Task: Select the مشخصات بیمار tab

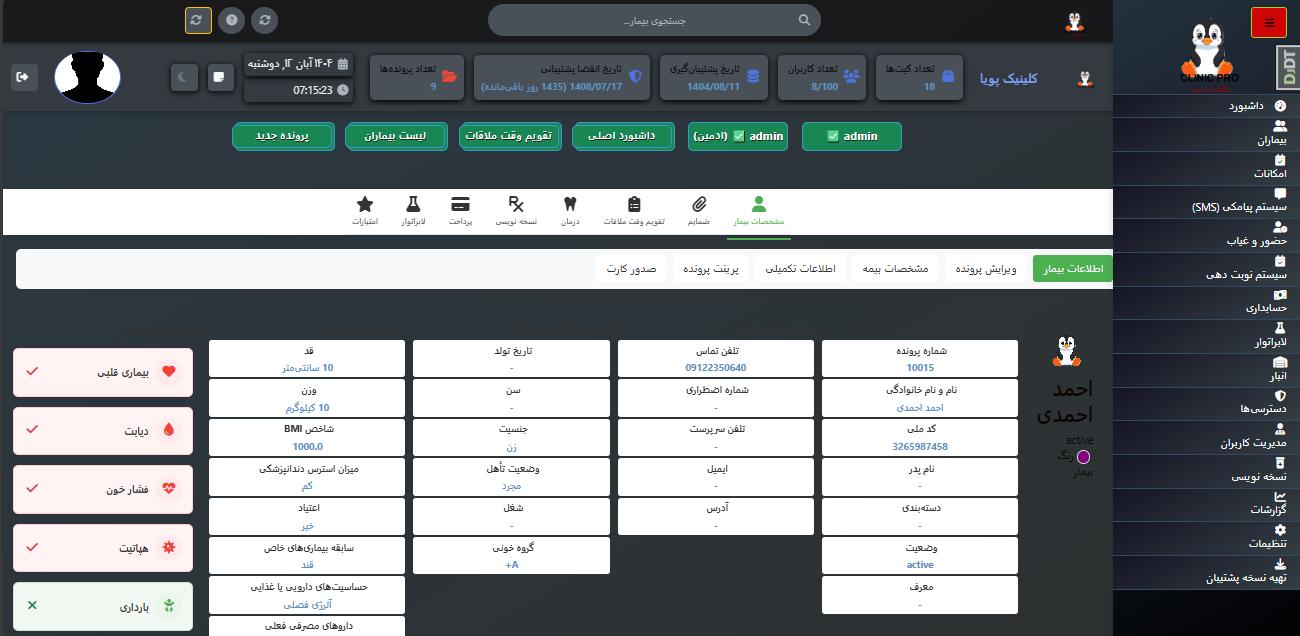Action: pyautogui.click(x=759, y=211)
